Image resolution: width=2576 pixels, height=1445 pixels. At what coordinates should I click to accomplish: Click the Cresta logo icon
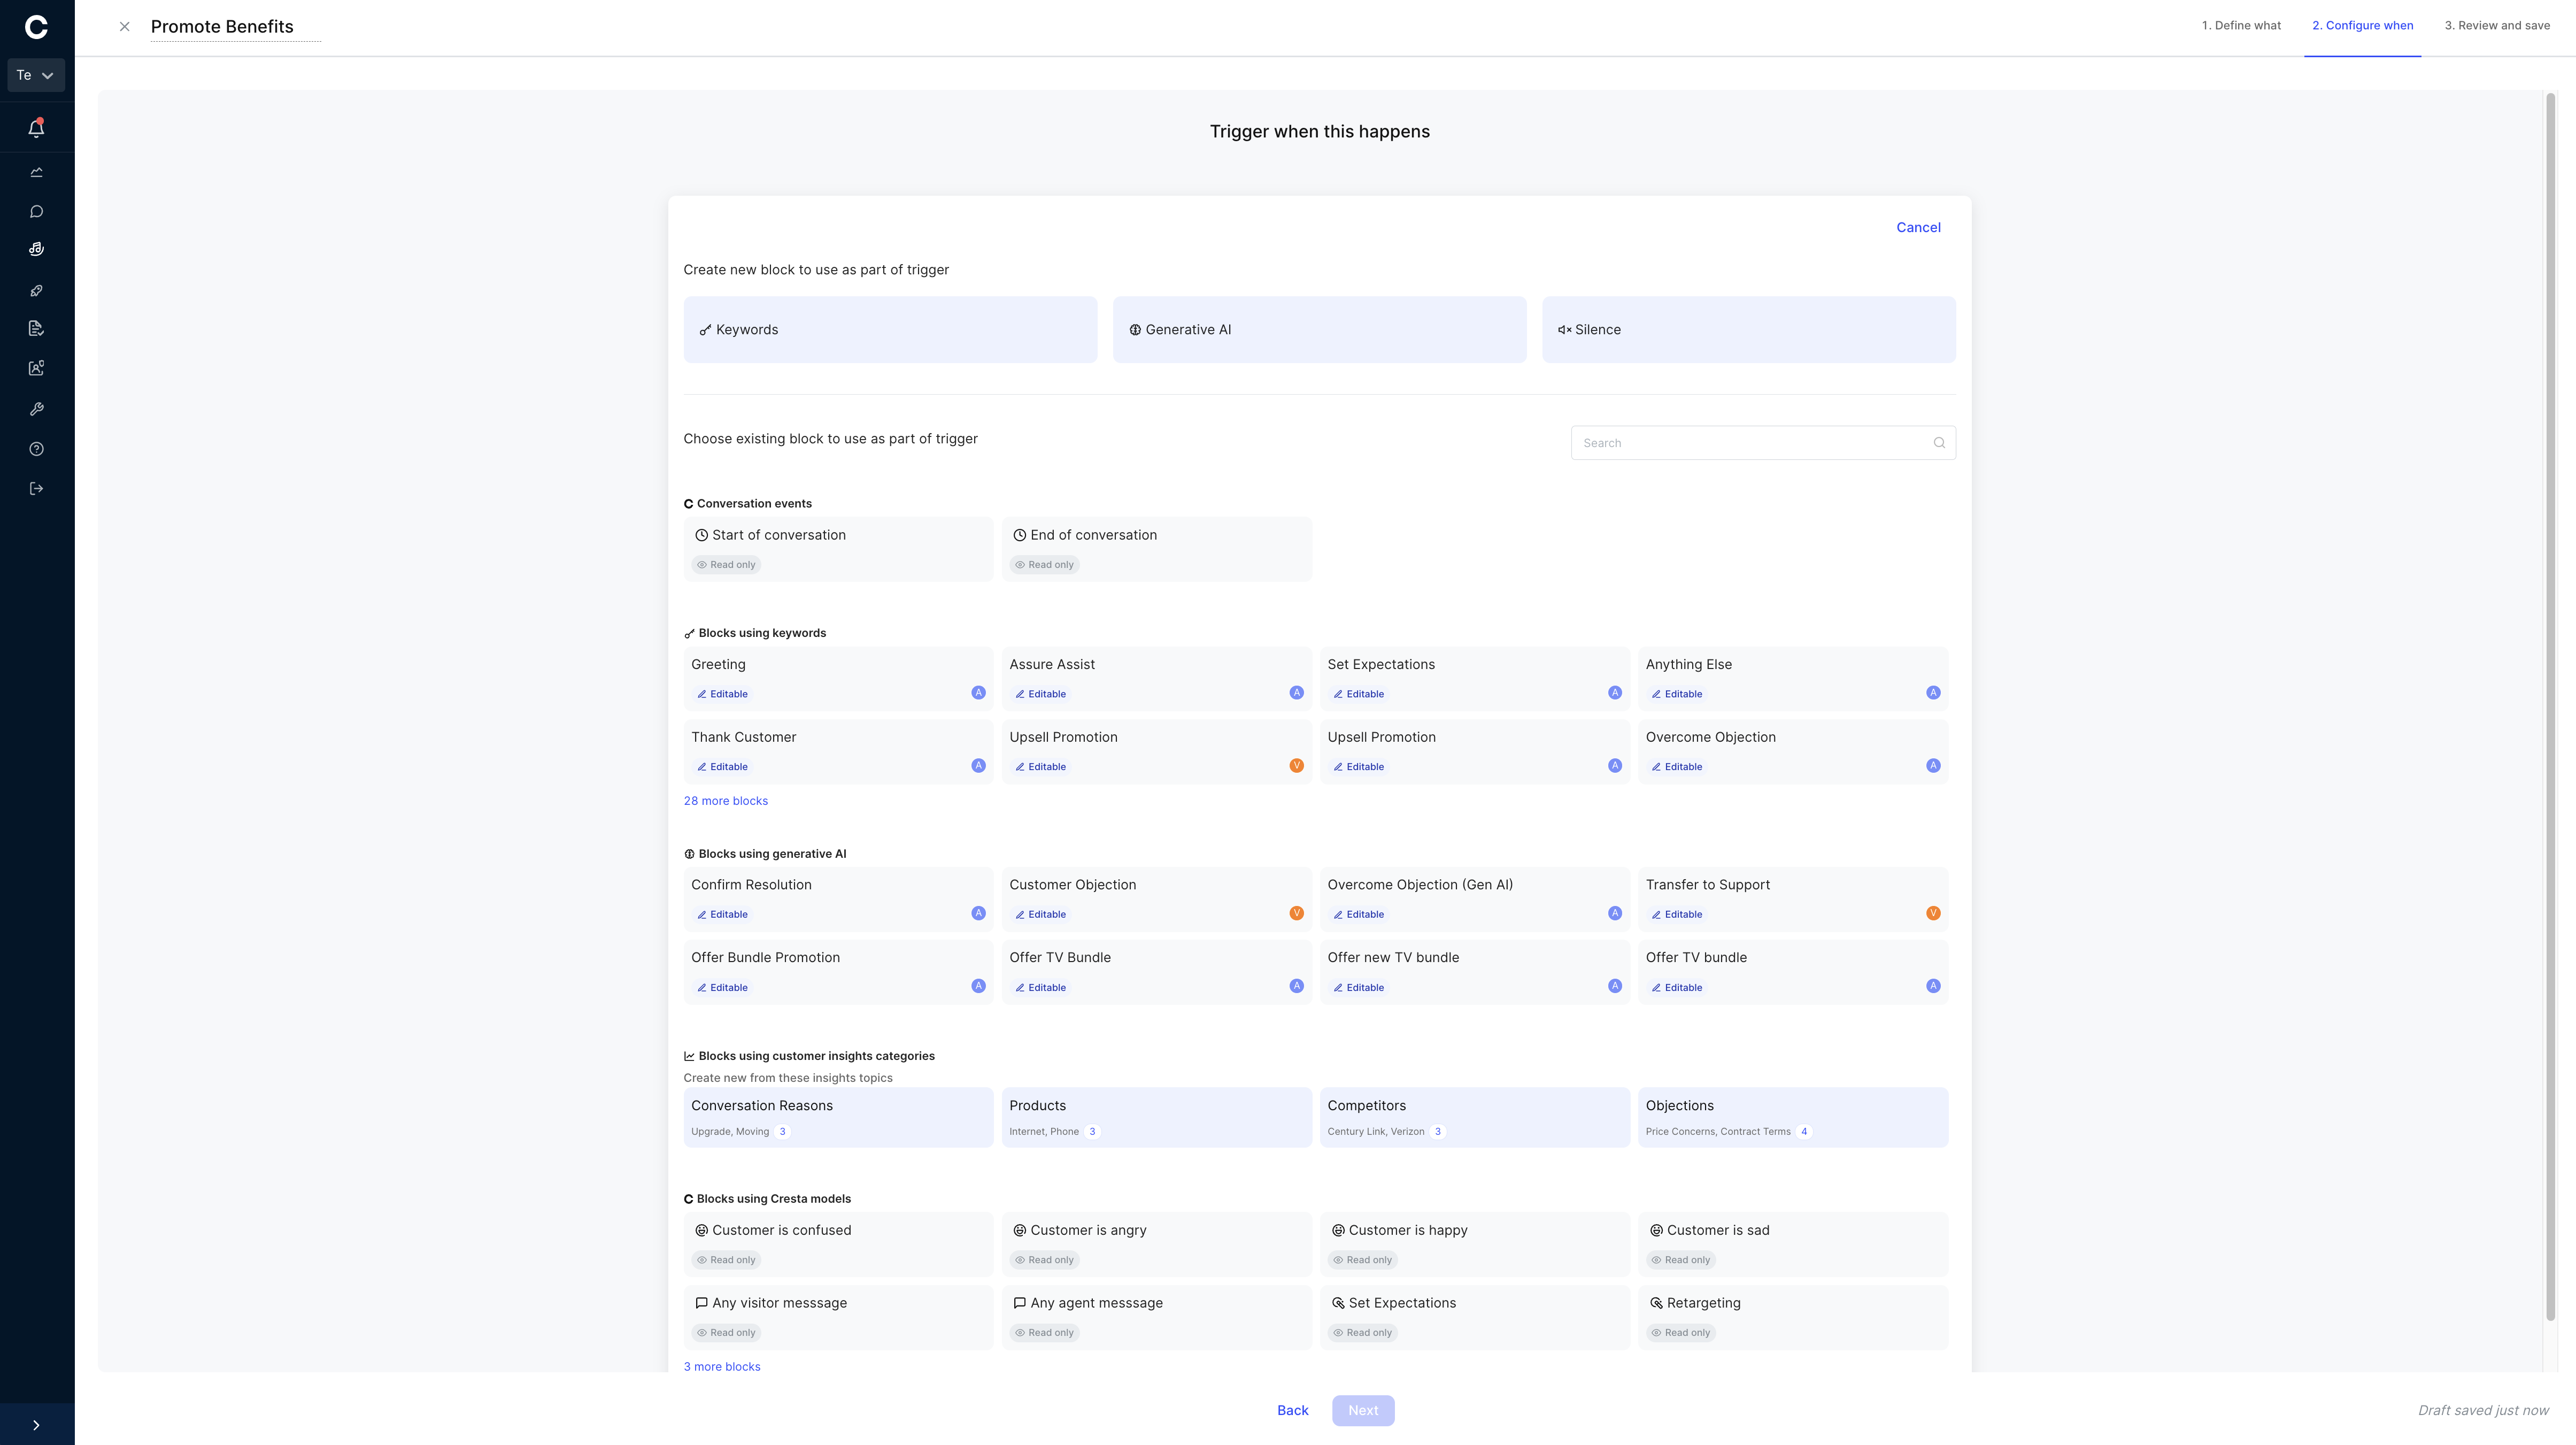pyautogui.click(x=37, y=27)
